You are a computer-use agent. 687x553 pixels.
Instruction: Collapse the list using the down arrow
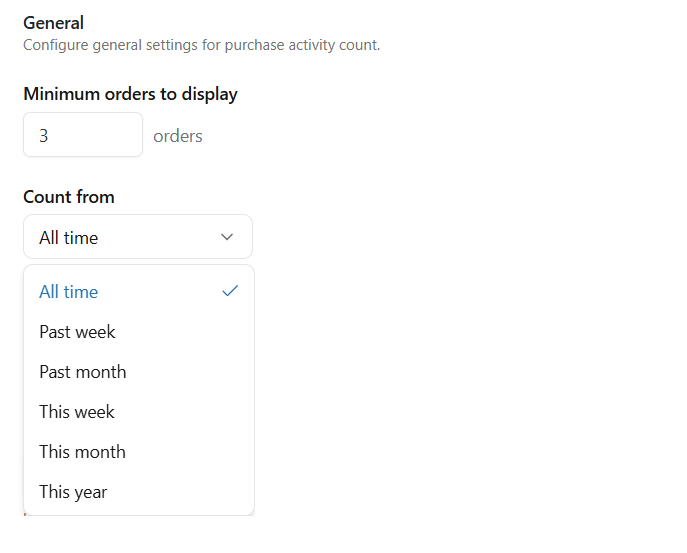[x=227, y=237]
